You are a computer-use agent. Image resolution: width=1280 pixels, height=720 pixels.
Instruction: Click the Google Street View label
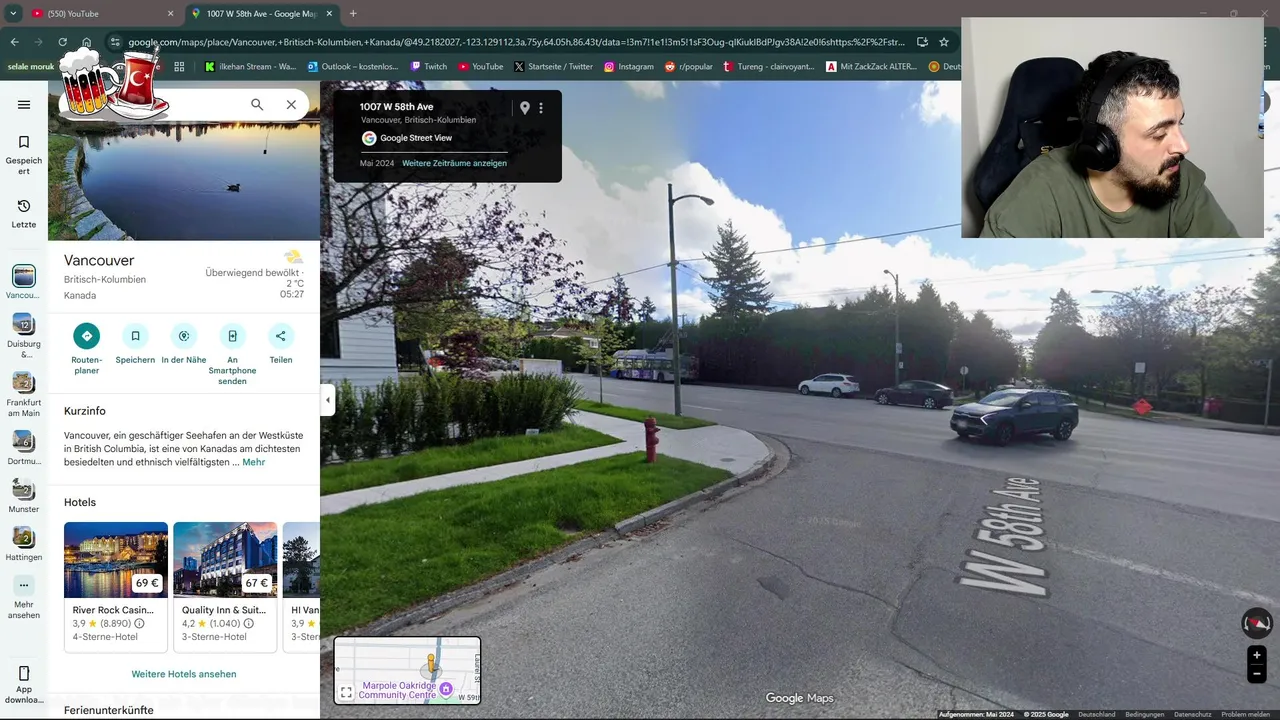click(x=416, y=138)
